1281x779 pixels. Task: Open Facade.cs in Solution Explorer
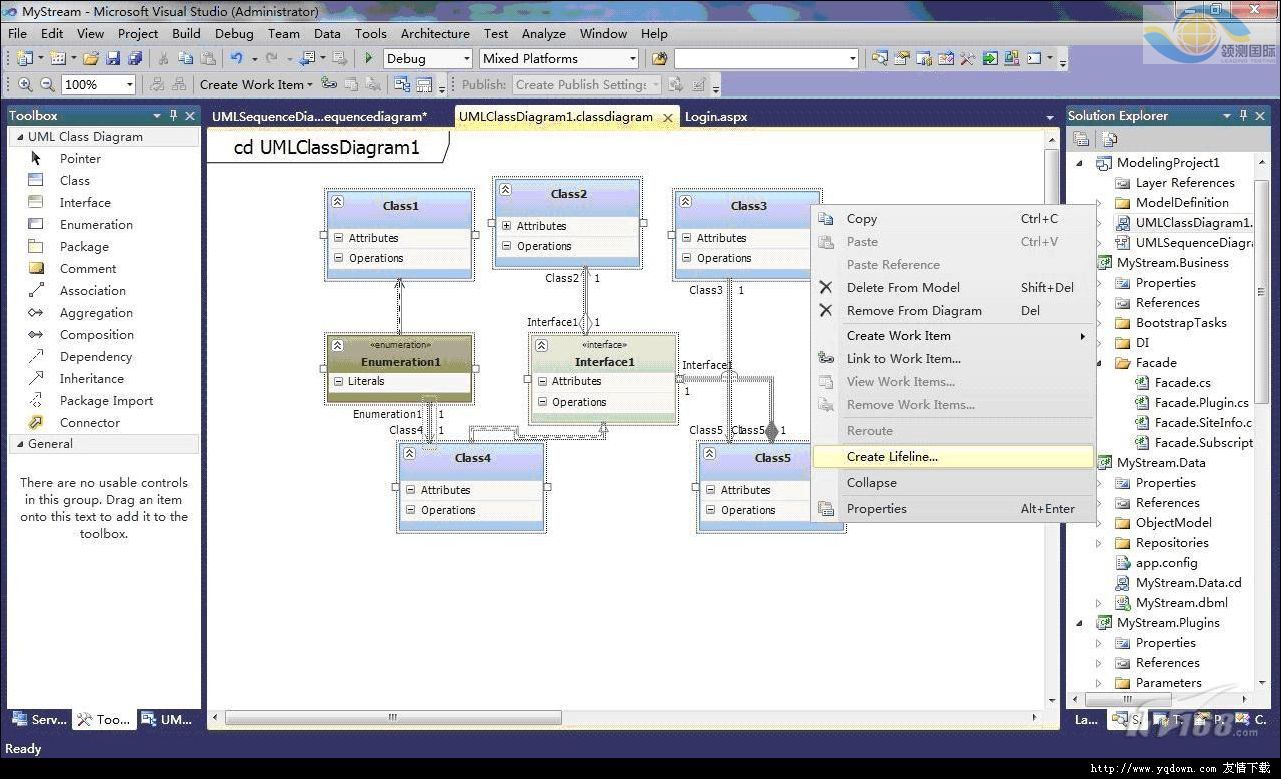pos(1182,382)
